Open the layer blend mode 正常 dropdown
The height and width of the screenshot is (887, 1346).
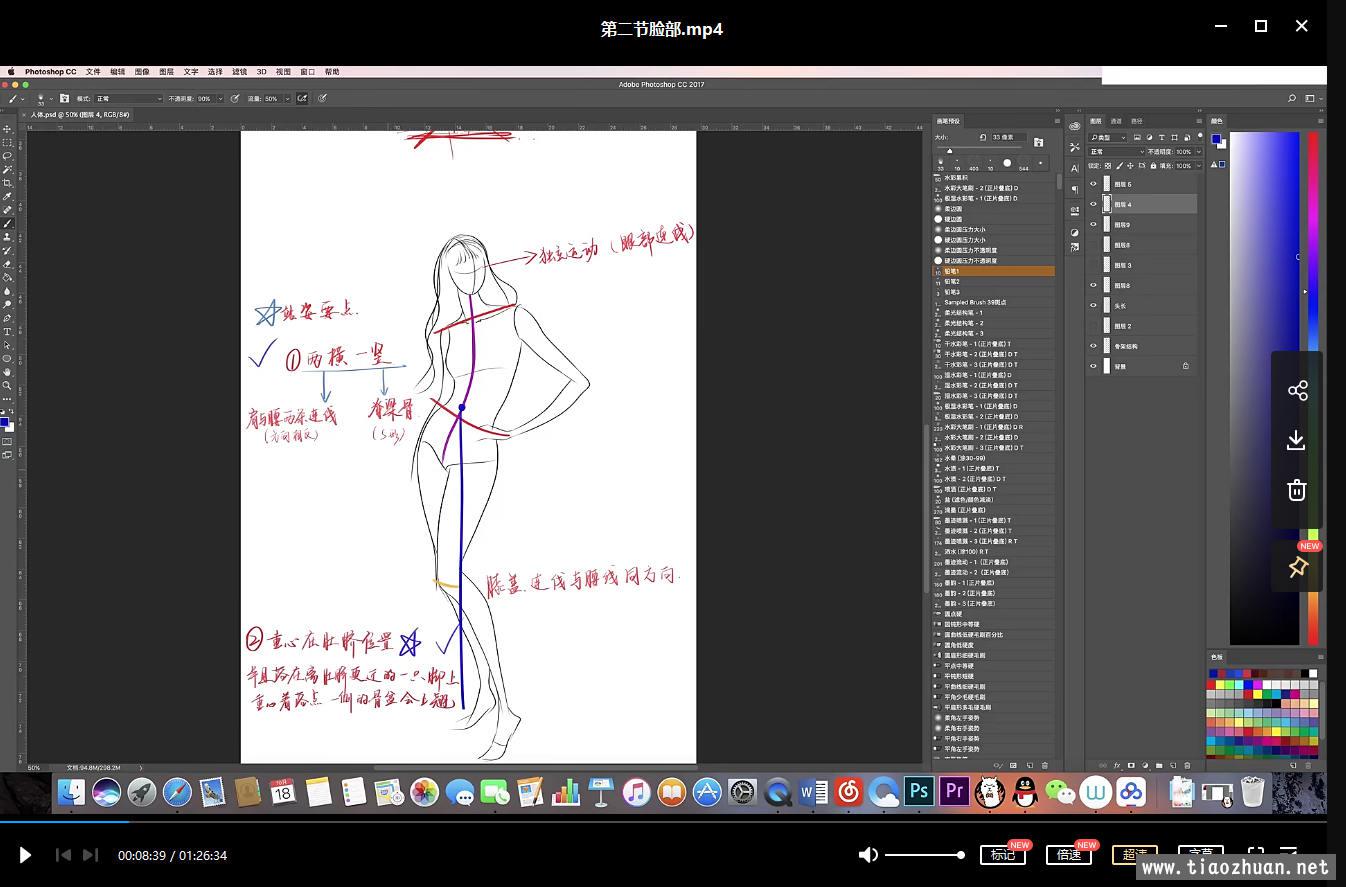[1115, 152]
